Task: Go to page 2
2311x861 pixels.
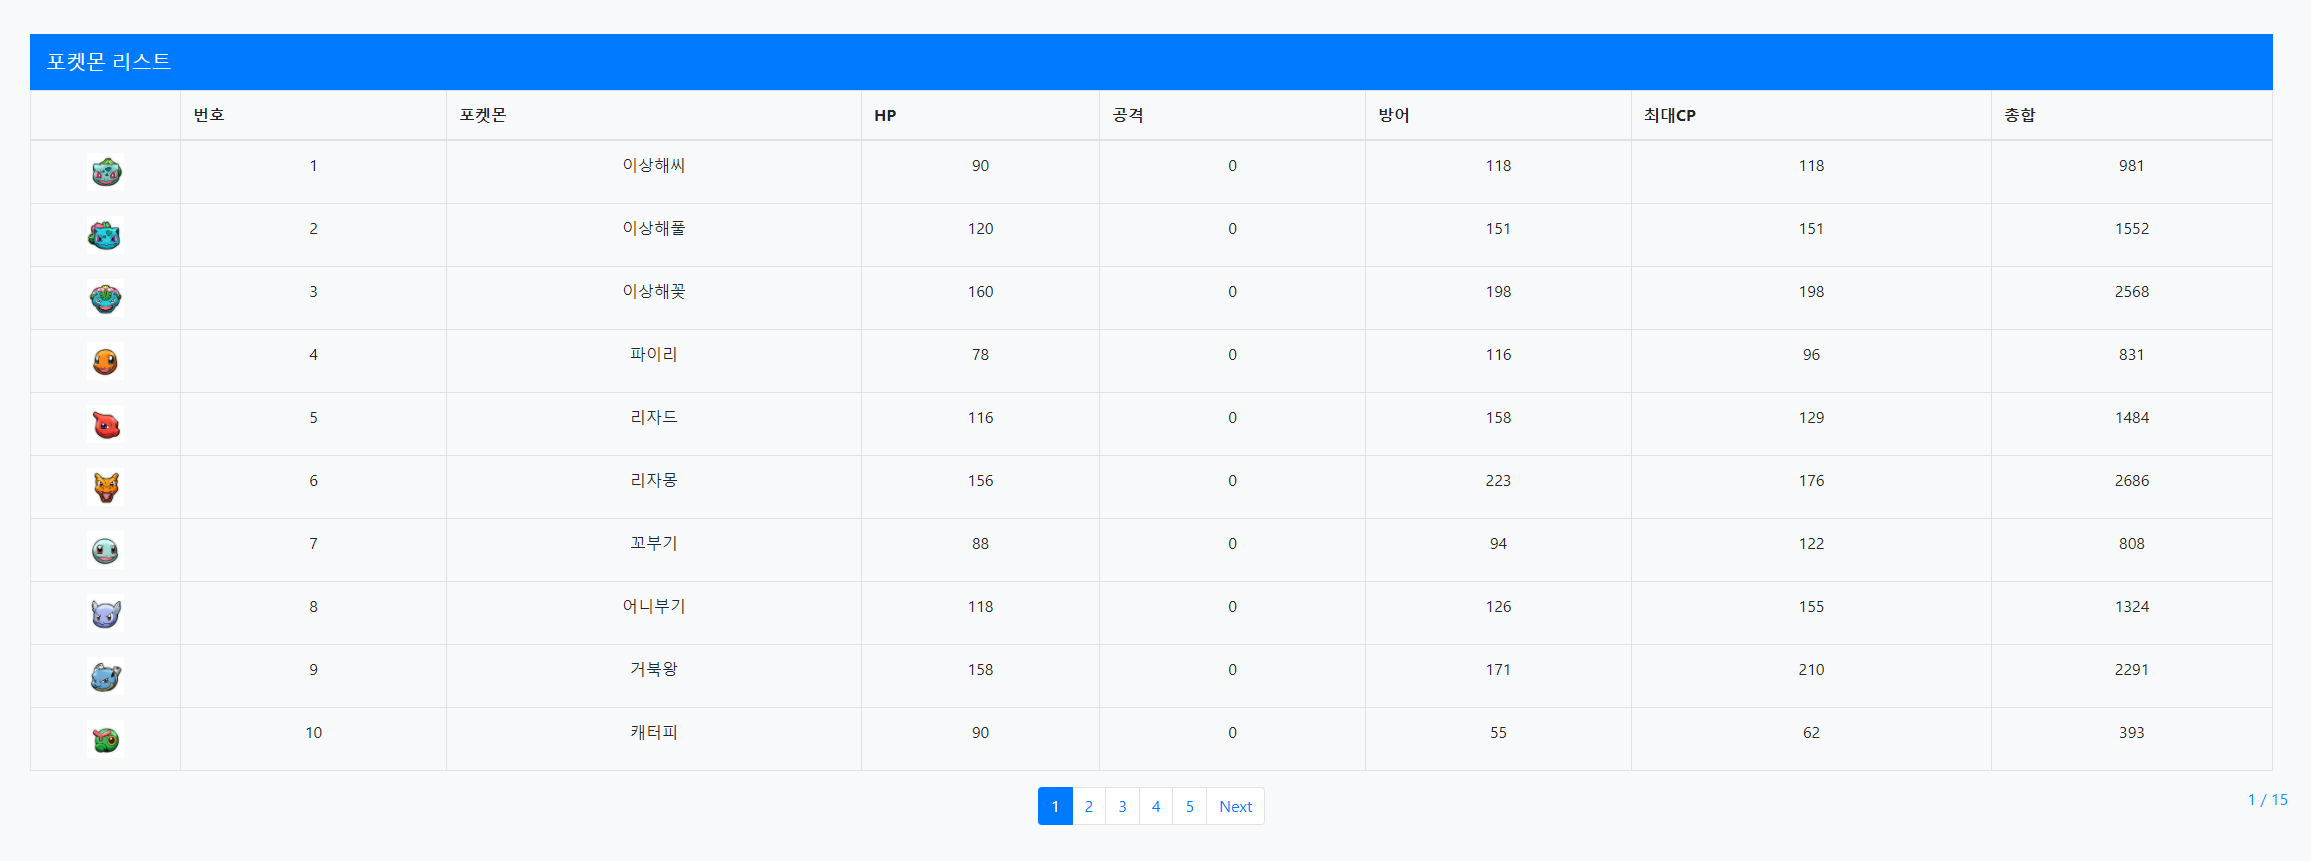Action: click(1089, 806)
